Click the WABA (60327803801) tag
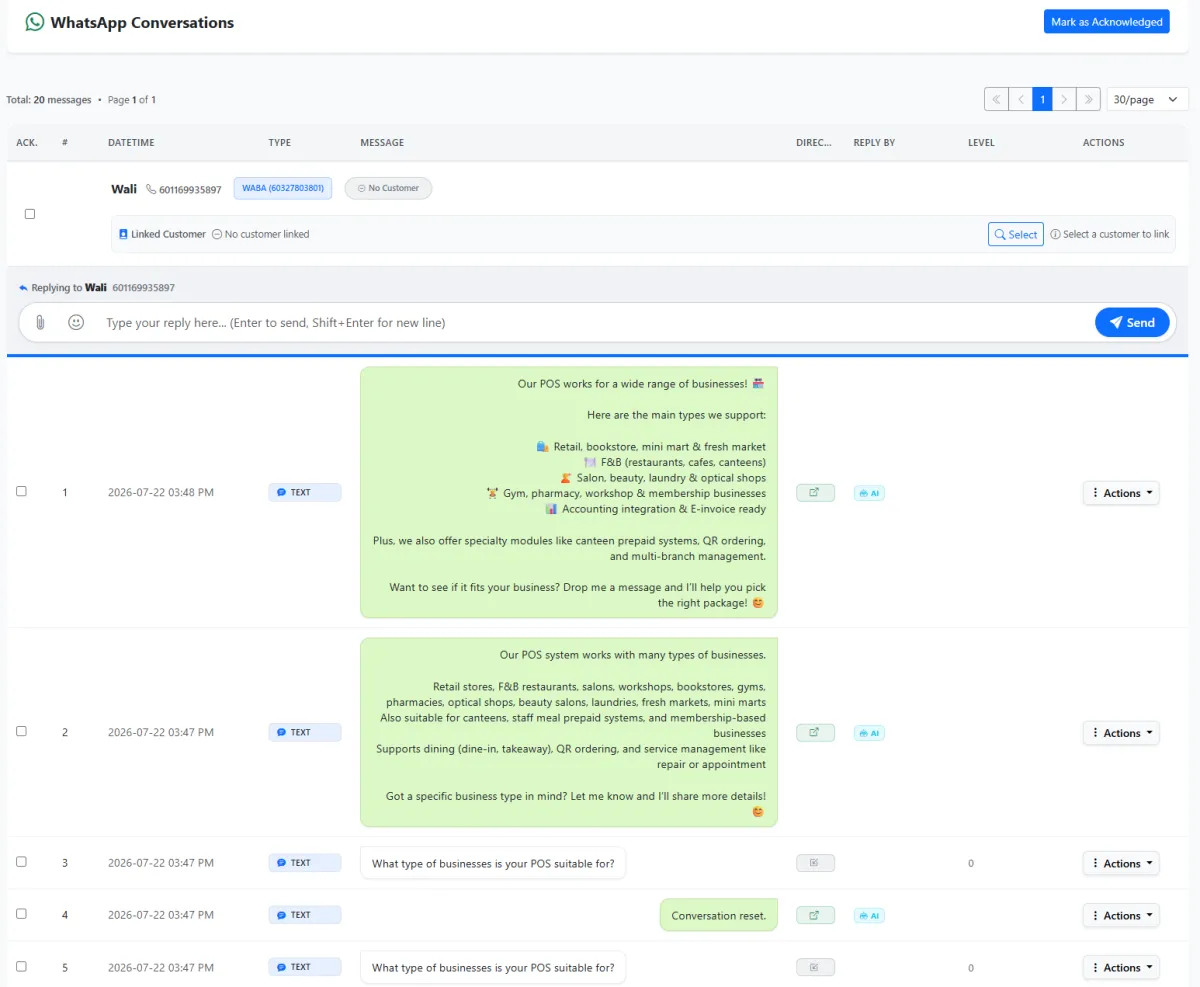Viewport: 1200px width, 987px height. [283, 188]
